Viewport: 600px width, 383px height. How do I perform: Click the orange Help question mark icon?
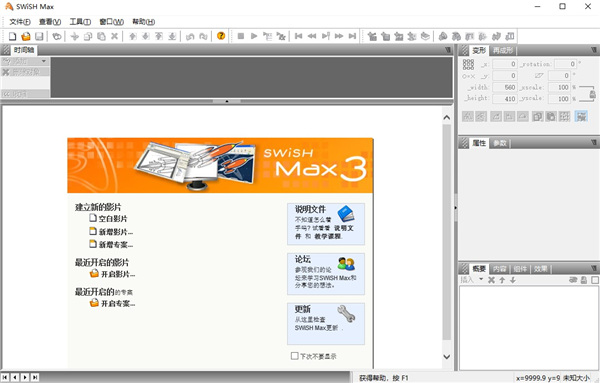221,36
